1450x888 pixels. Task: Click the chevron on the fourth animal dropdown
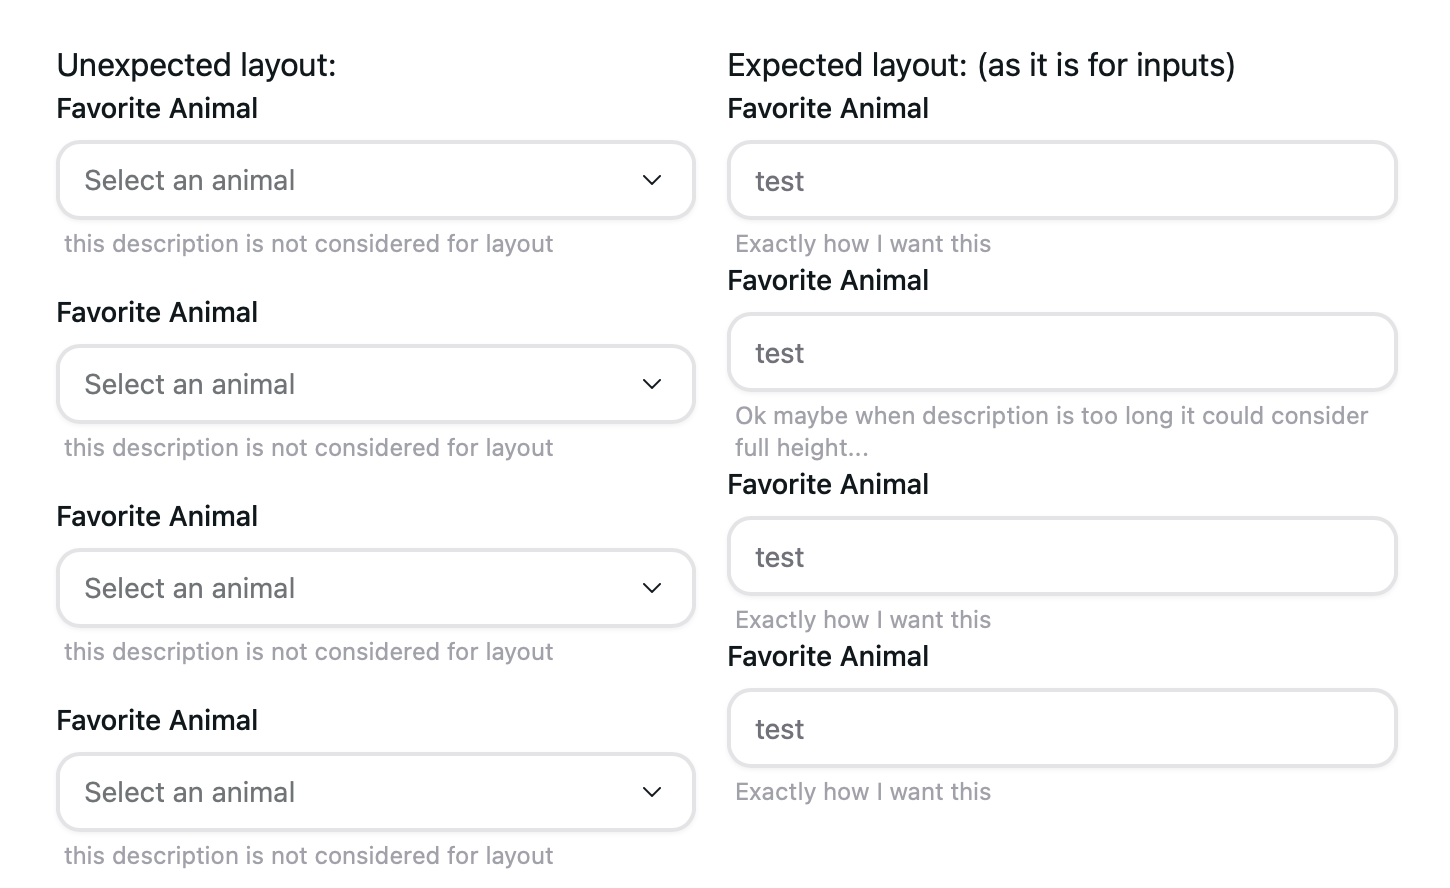(x=651, y=792)
